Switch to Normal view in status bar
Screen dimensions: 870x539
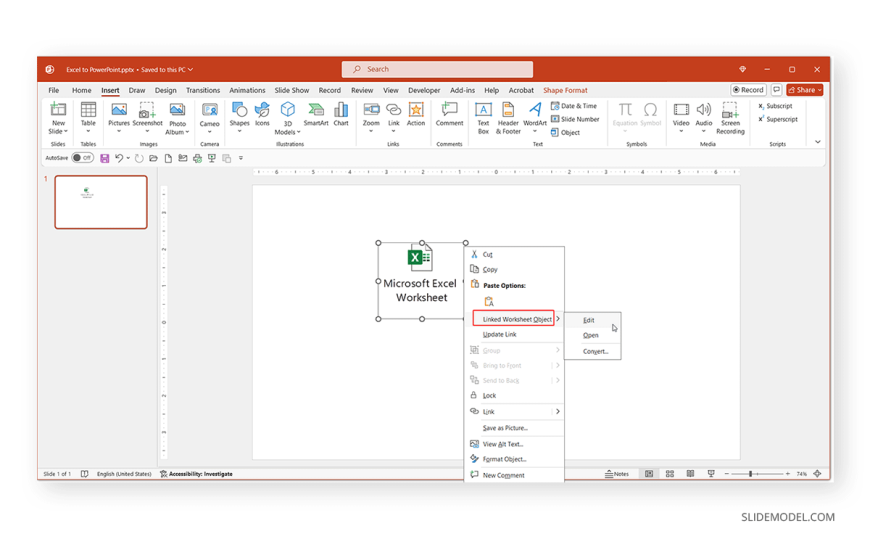point(649,474)
